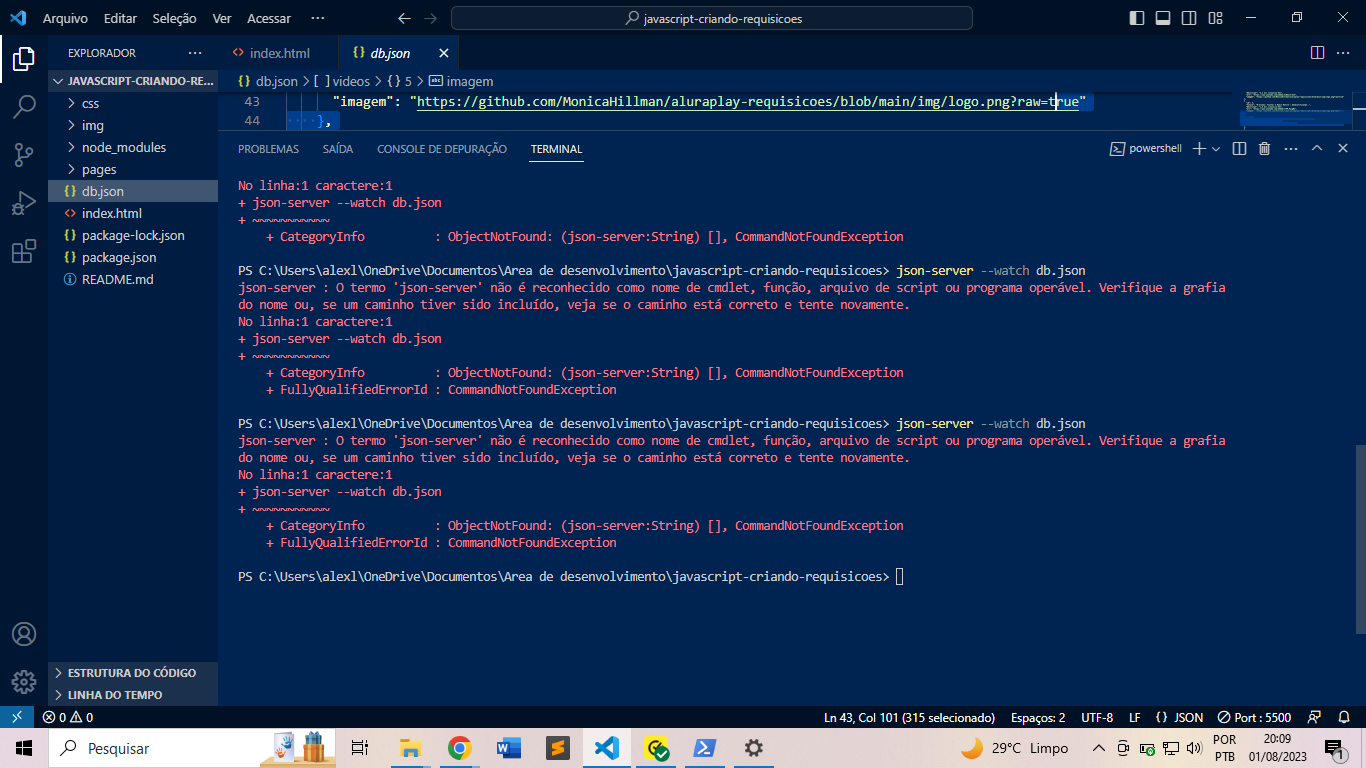
Task: Open package-lock.json in the explorer
Action: pos(133,235)
